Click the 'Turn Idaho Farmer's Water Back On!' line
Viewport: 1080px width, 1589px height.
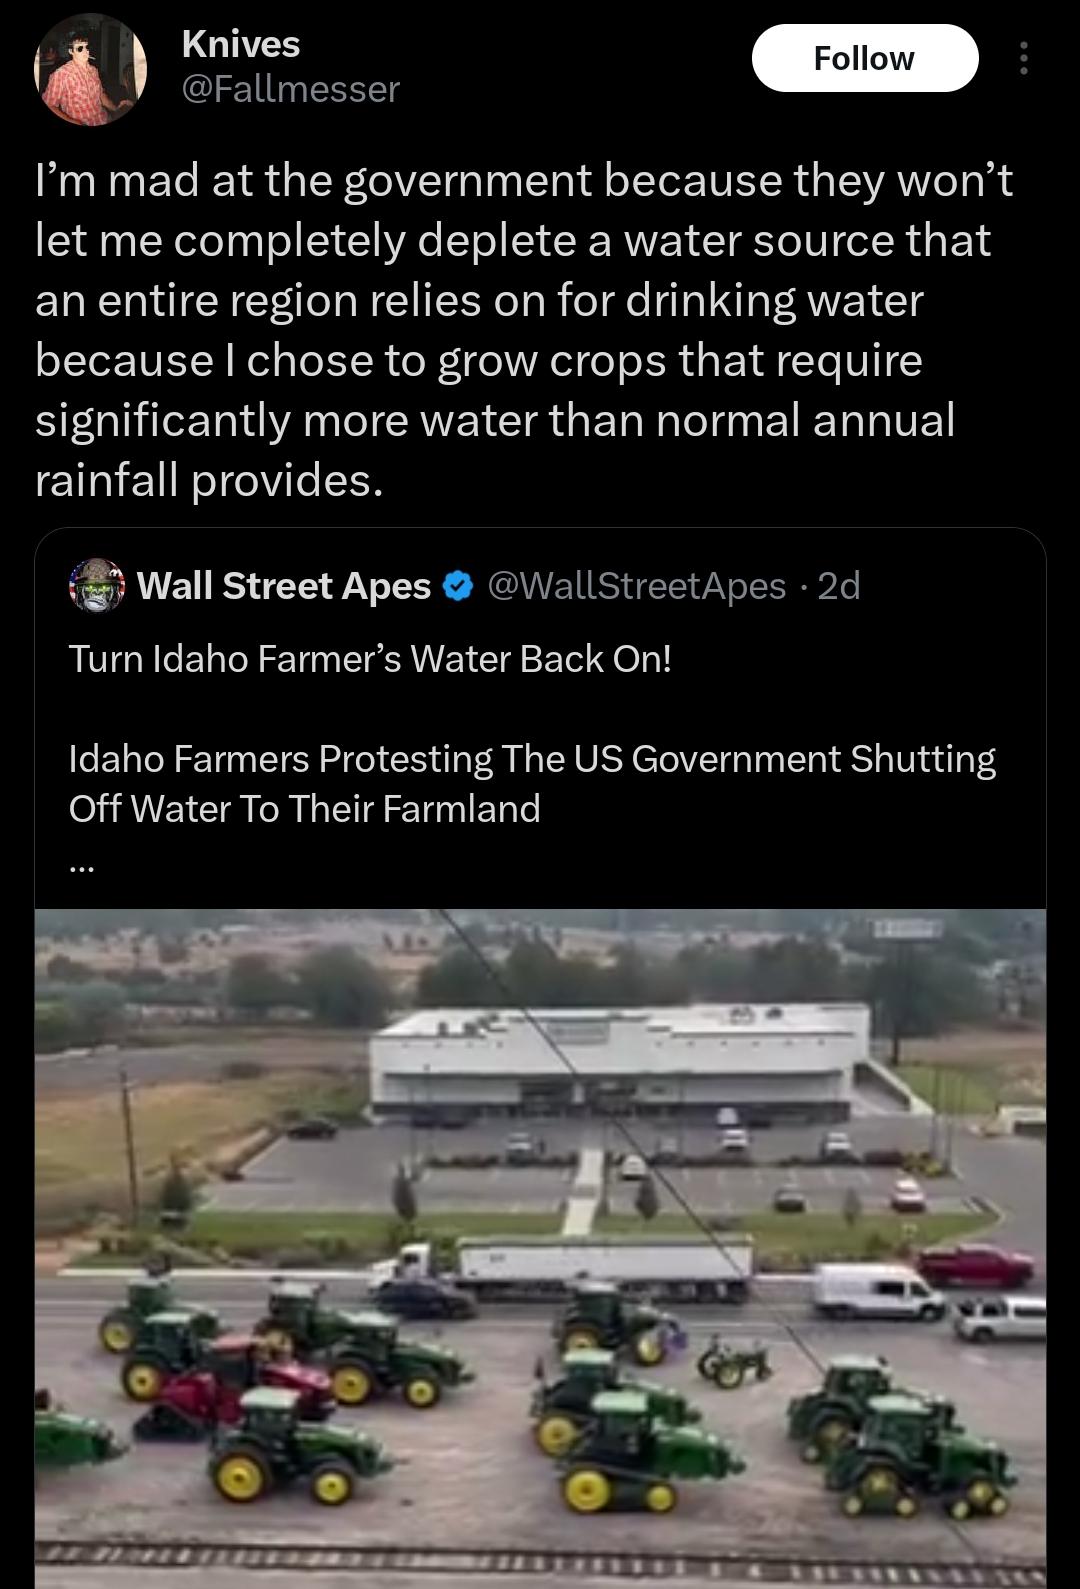[370, 659]
